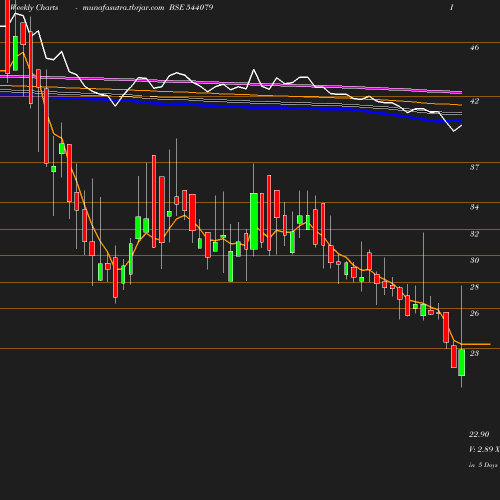Click the 'Weekly Charts' title text
500x500 pixels.
click(34, 7)
